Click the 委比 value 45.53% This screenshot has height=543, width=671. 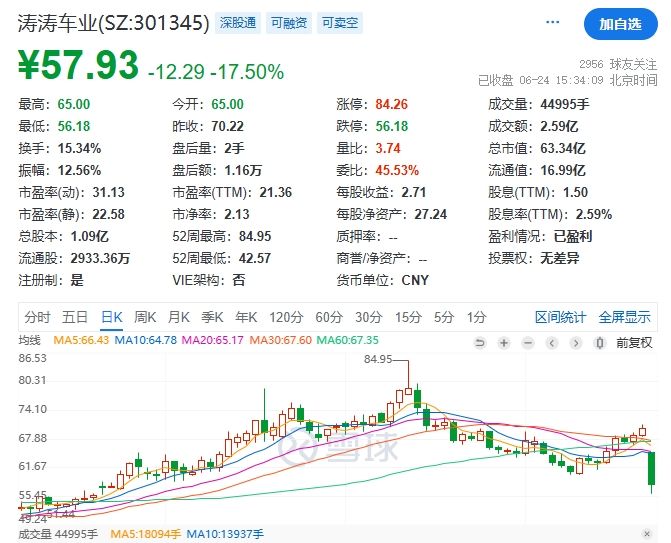pos(397,170)
